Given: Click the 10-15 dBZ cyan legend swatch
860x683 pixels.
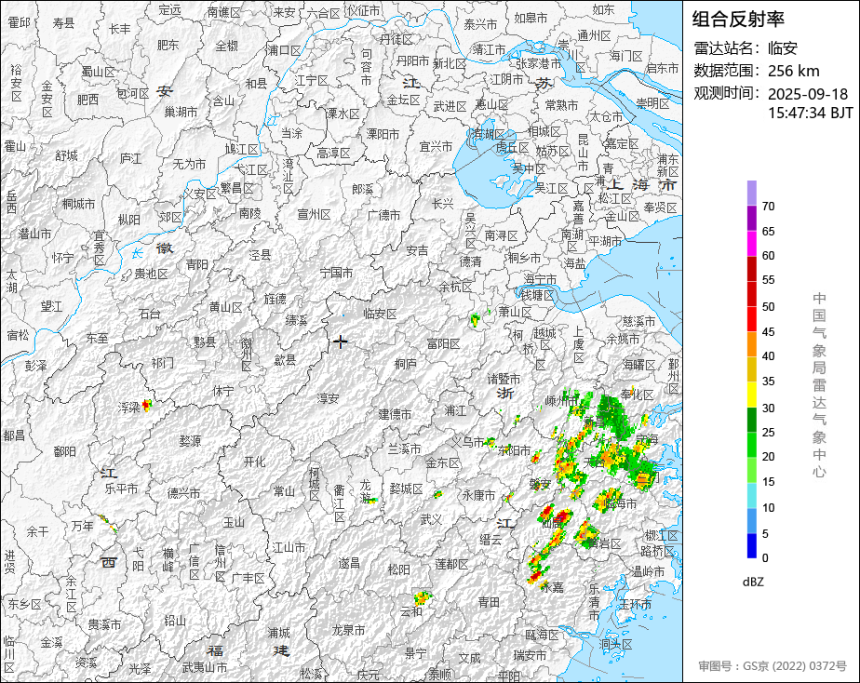Looking at the screenshot, I should [x=751, y=495].
